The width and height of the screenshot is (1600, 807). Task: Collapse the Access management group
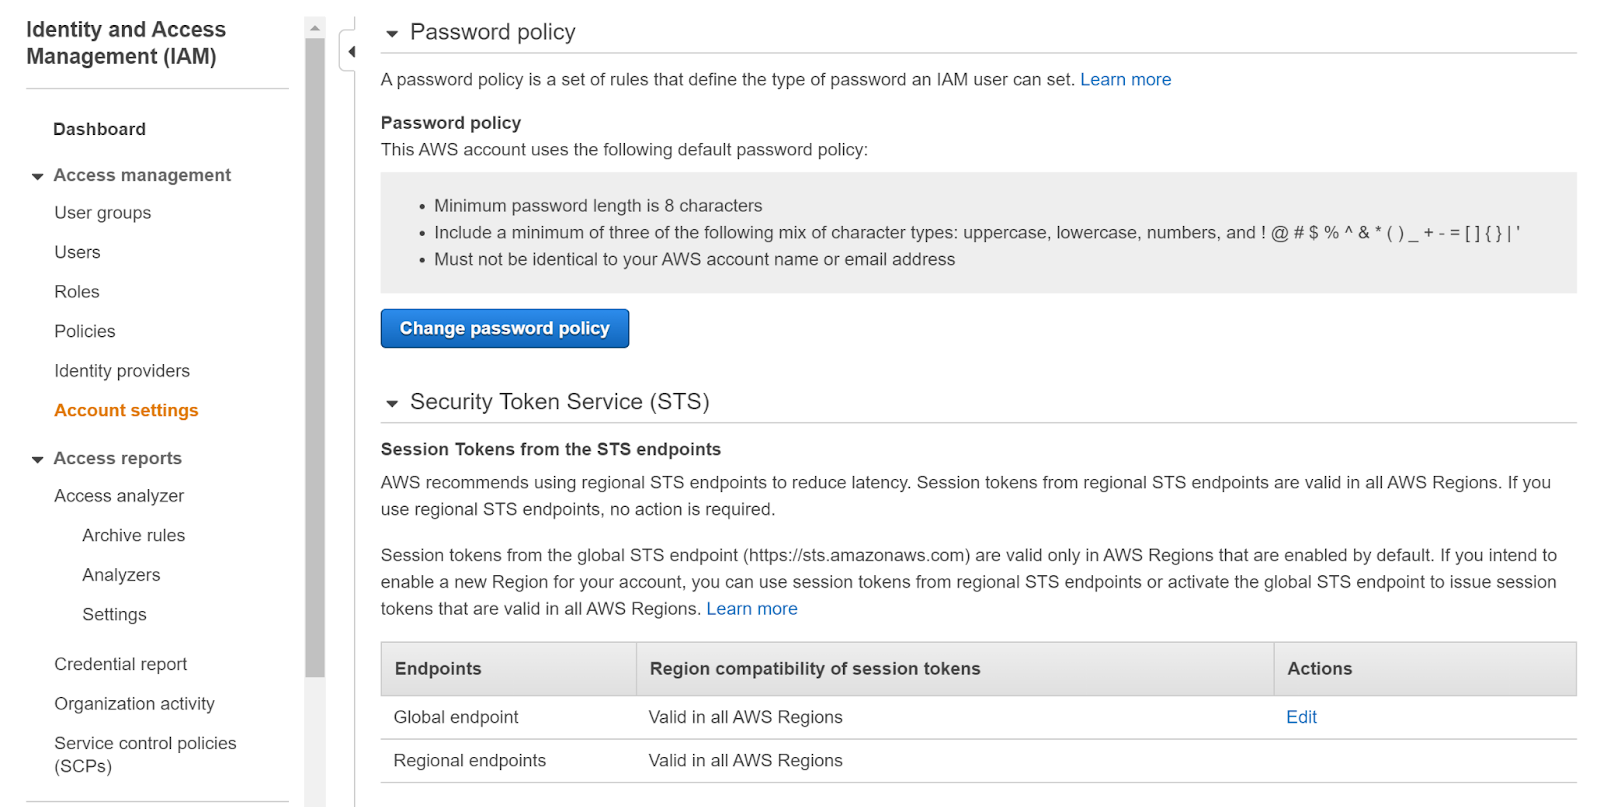click(x=38, y=177)
